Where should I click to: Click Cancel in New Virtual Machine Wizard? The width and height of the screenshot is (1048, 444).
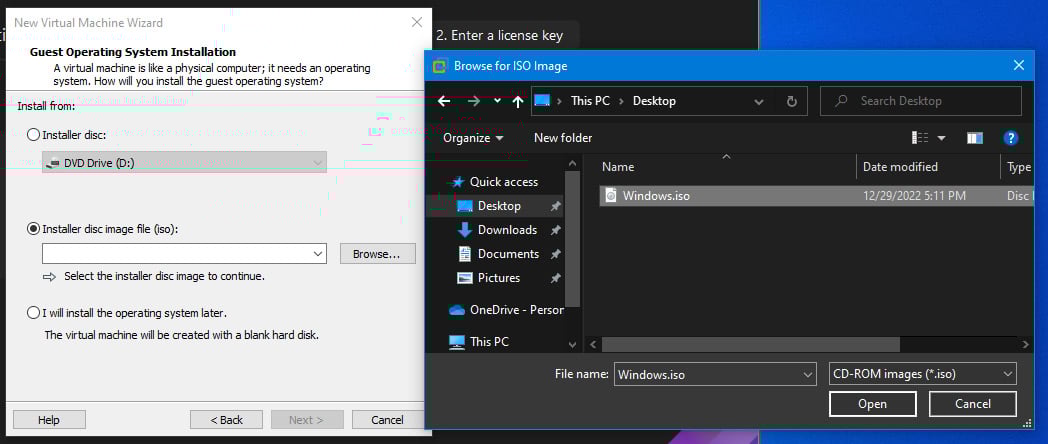[x=388, y=420]
